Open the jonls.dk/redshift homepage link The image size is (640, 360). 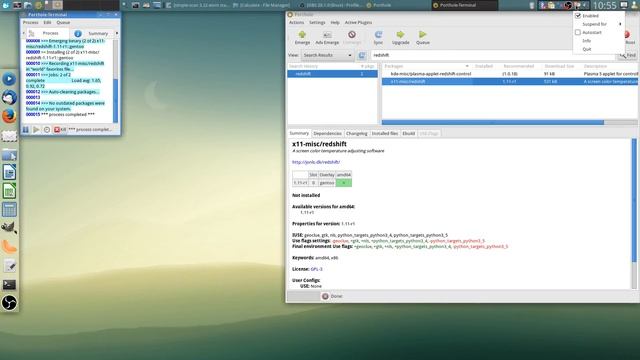coord(316,162)
